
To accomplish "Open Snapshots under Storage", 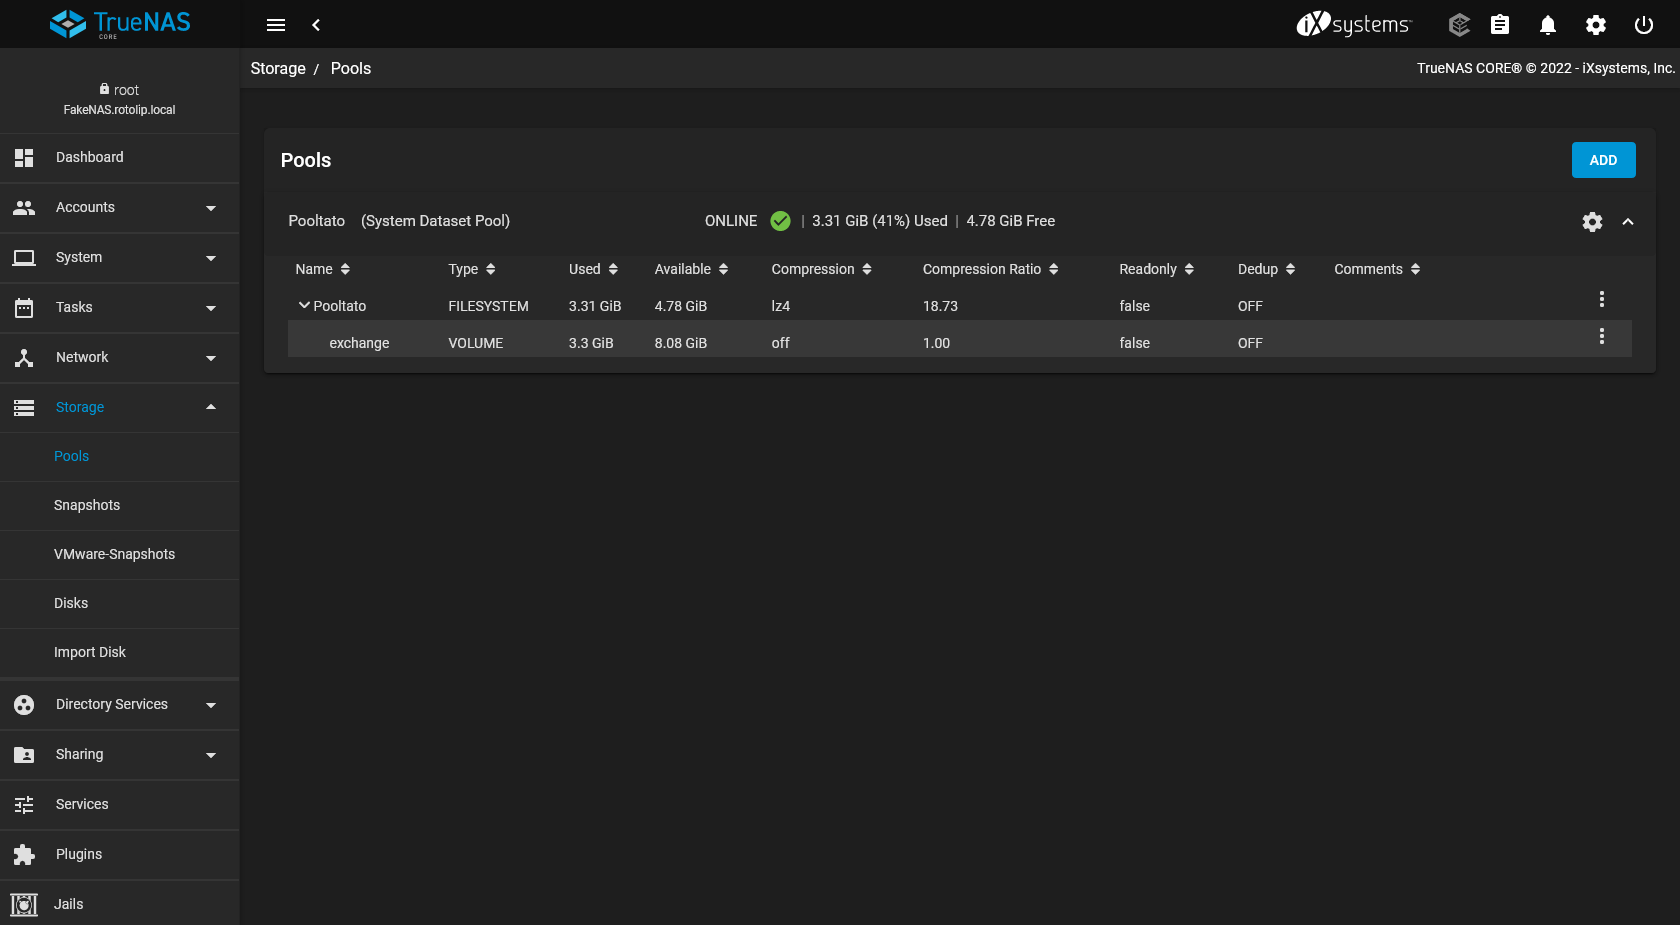I will (87, 505).
